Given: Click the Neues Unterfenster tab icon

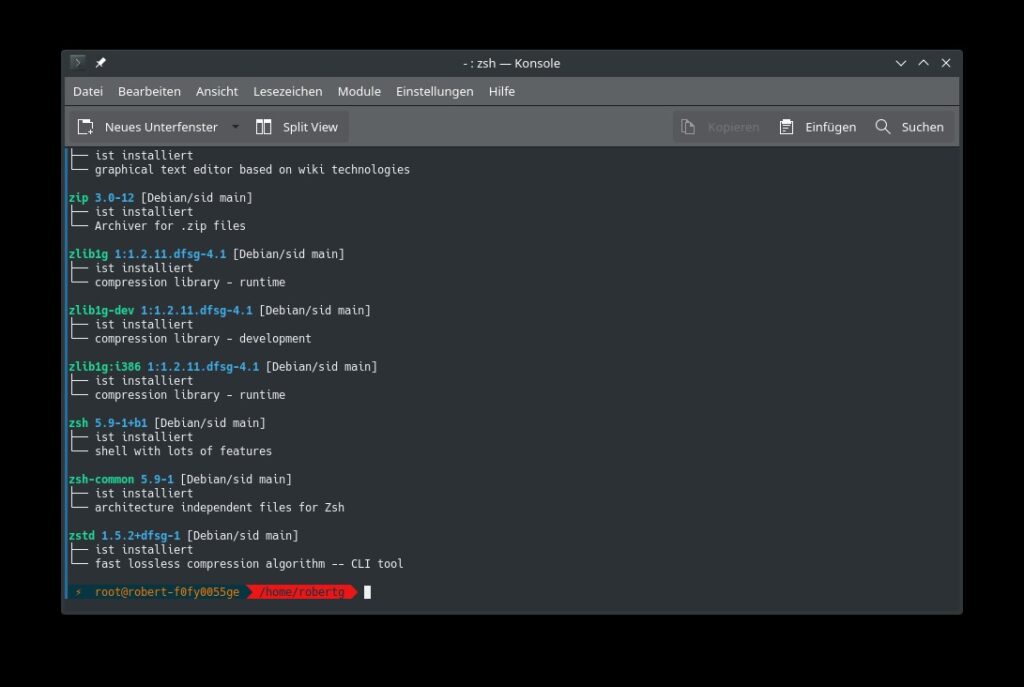Looking at the screenshot, I should (86, 127).
